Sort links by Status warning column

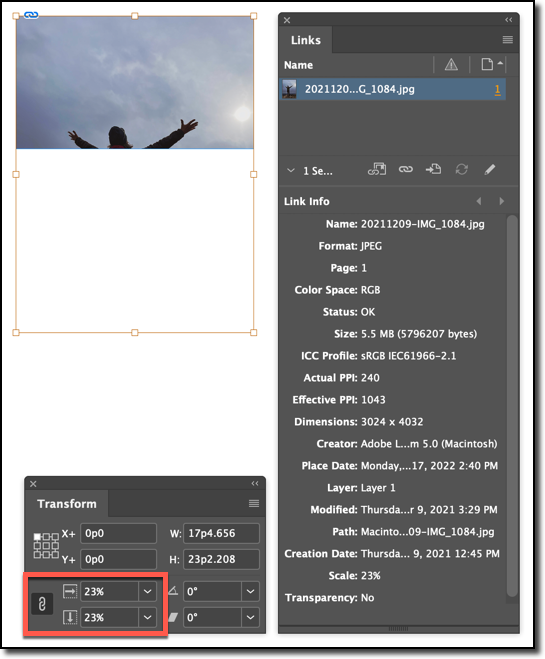451,65
